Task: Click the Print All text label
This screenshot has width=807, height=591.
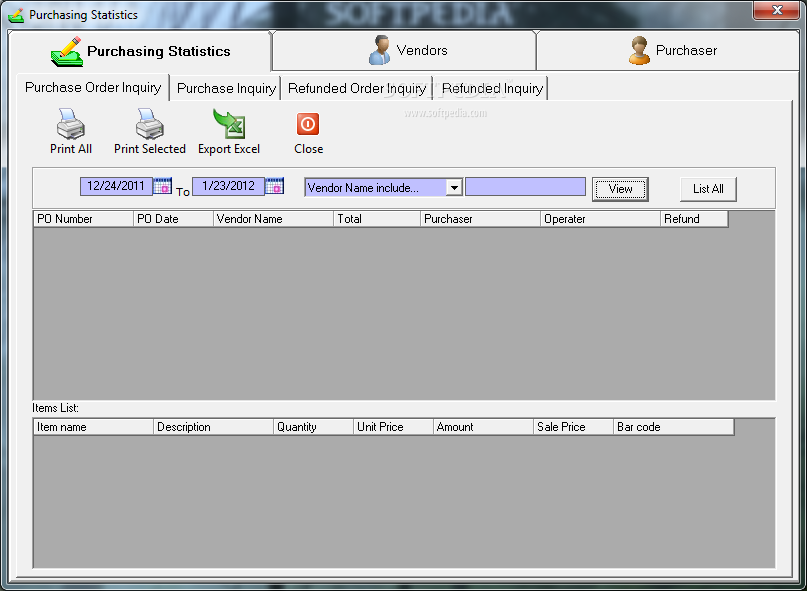Action: (71, 149)
